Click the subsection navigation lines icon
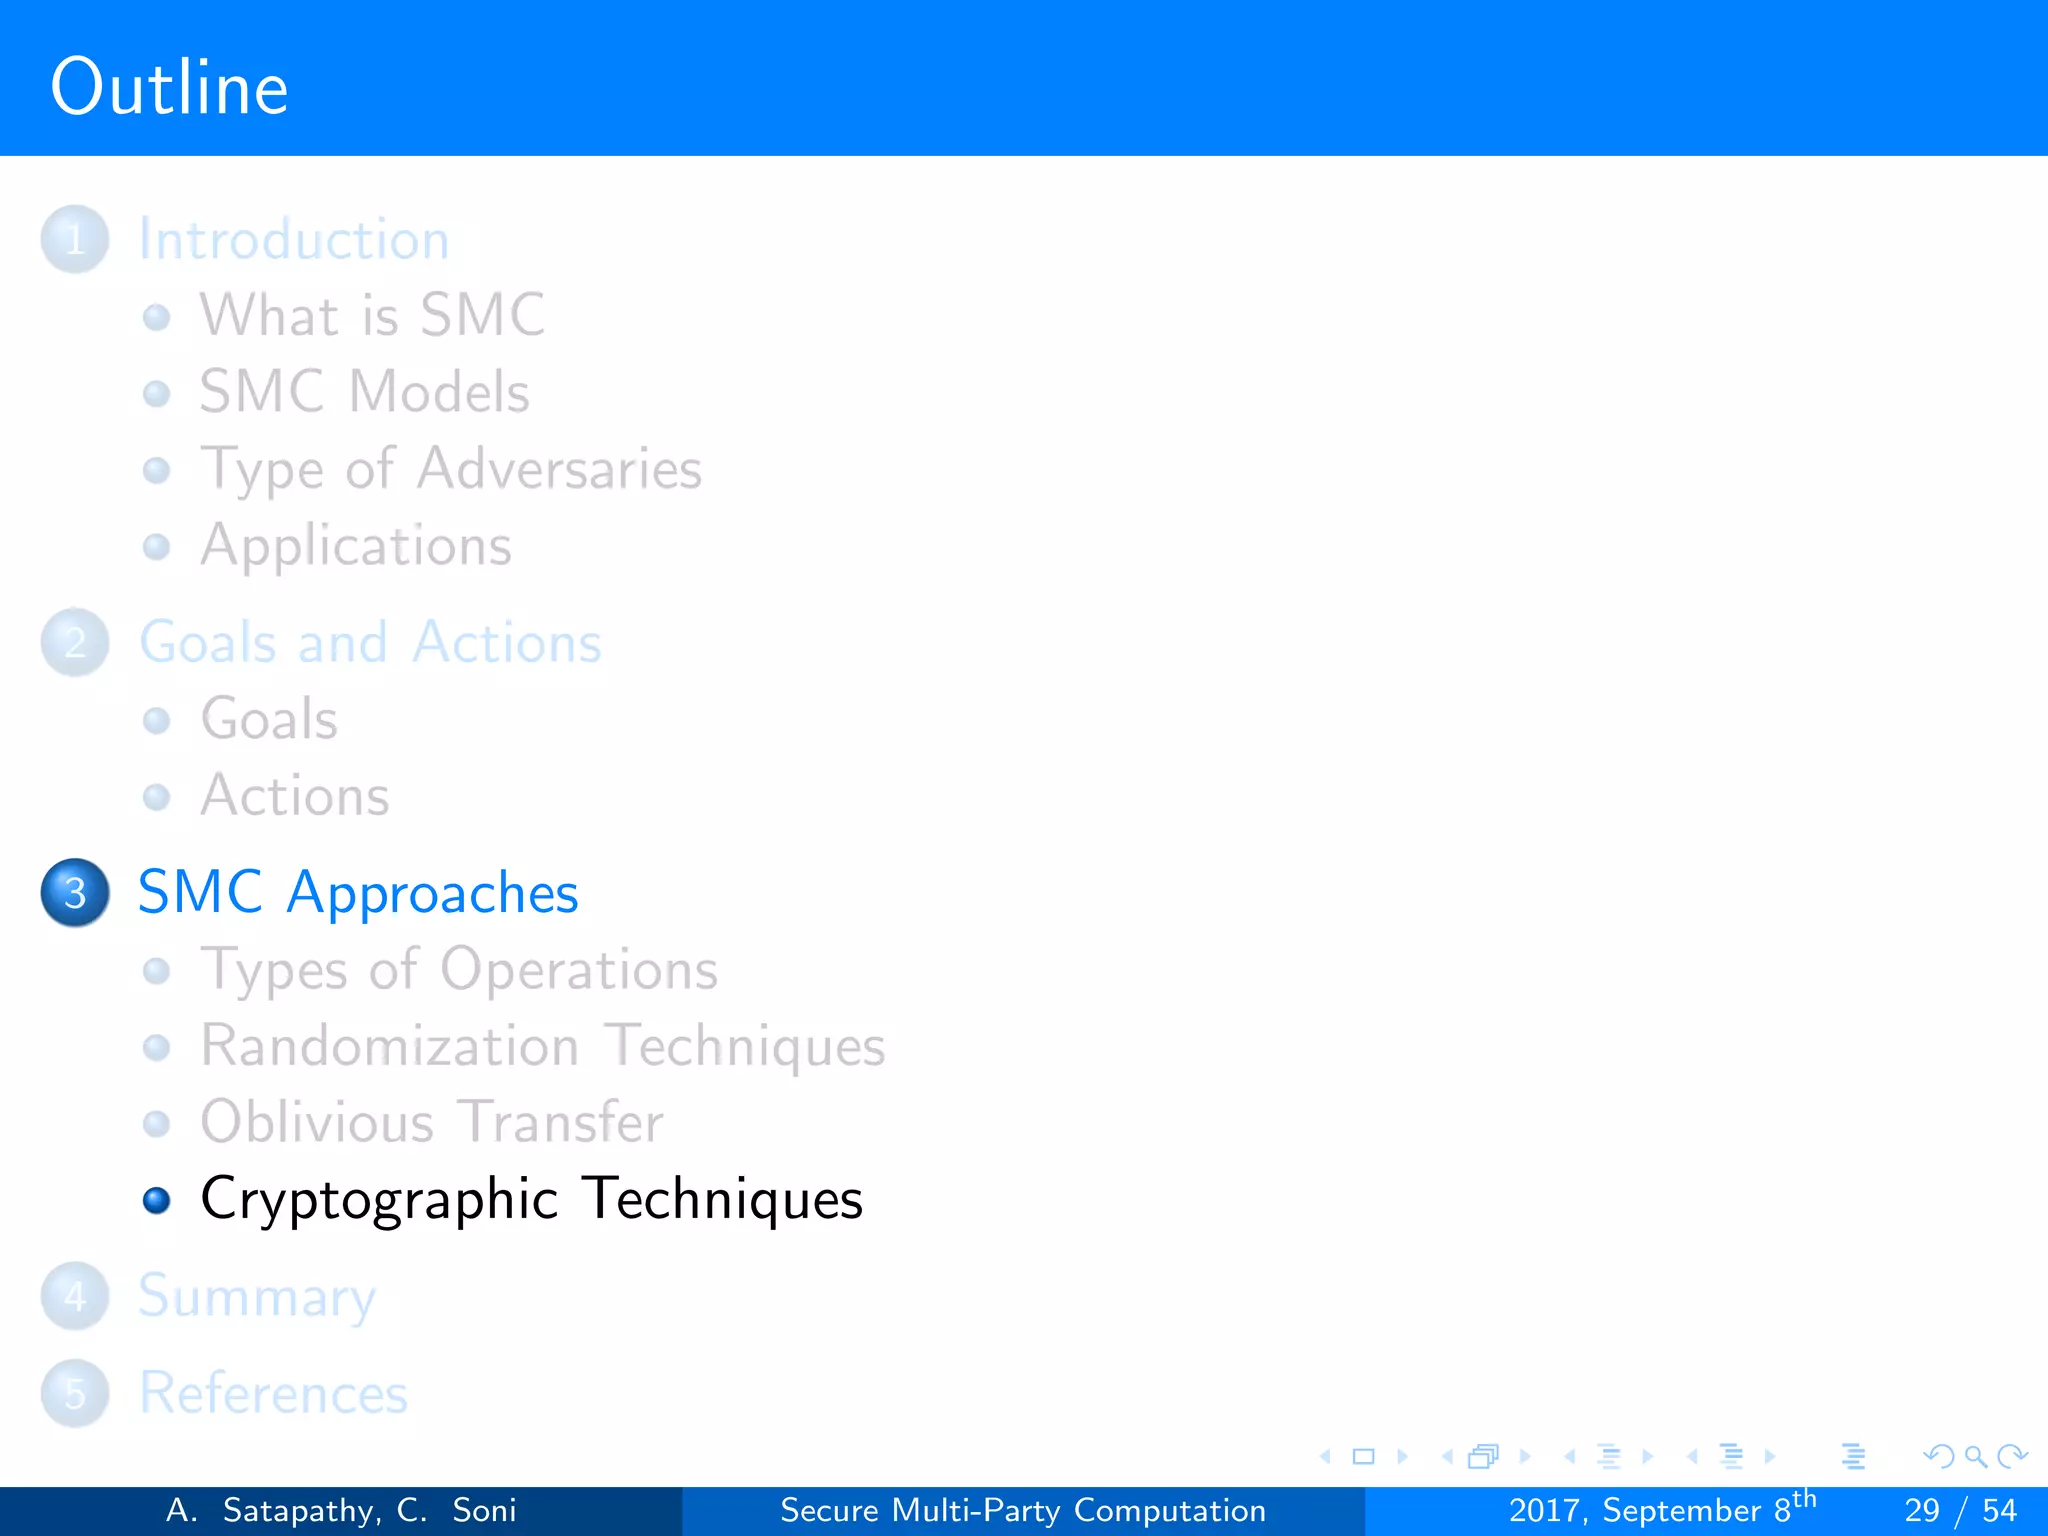This screenshot has height=1536, width=2048. [1608, 1457]
